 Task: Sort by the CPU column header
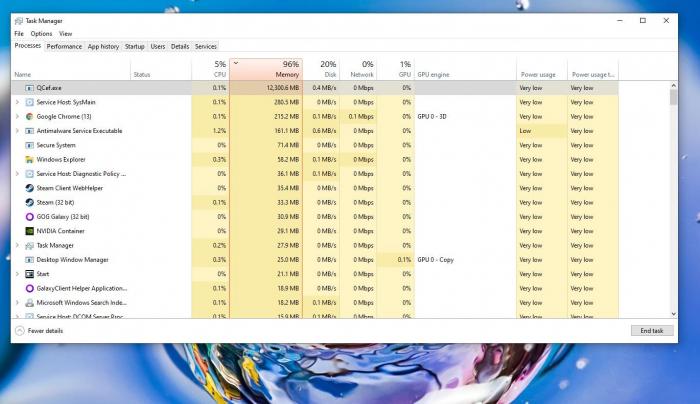(x=211, y=70)
